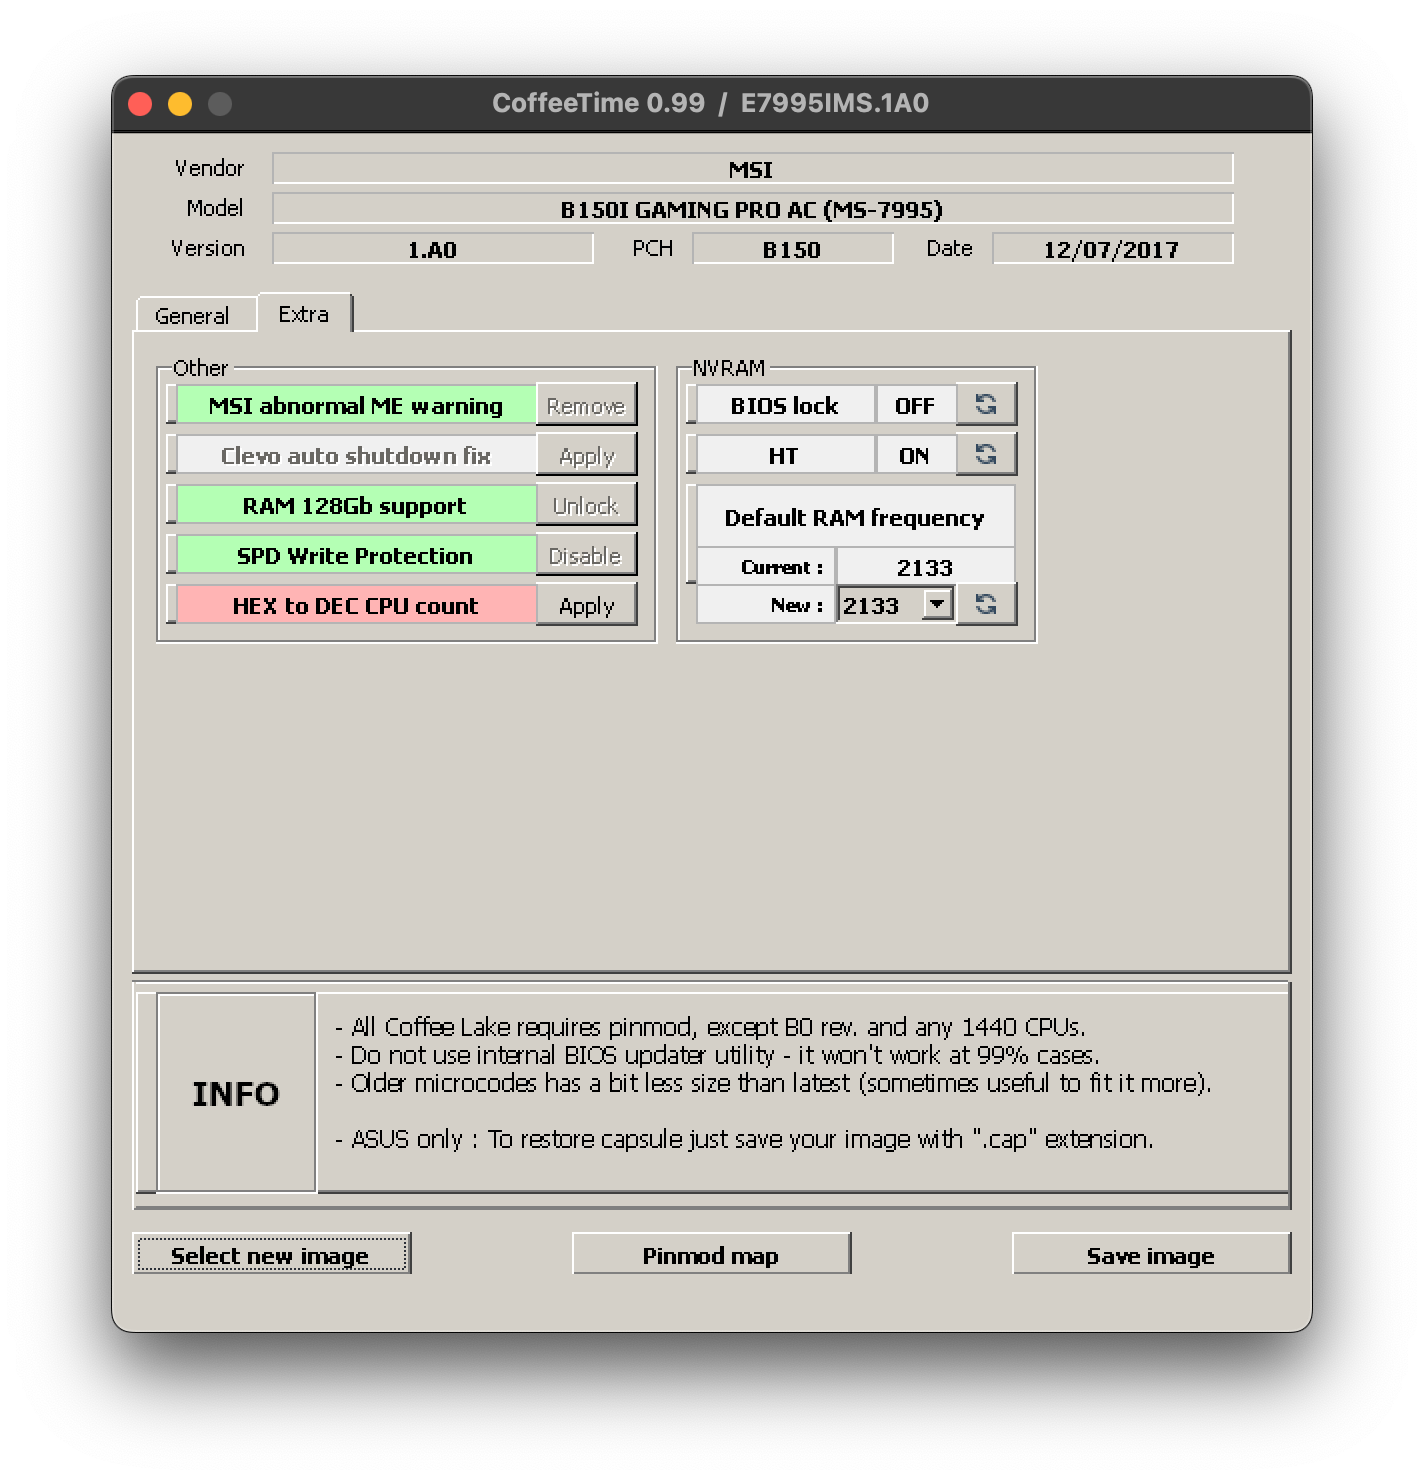Click the Clevo auto shutdown fix label
The height and width of the screenshot is (1480, 1424).
[356, 455]
